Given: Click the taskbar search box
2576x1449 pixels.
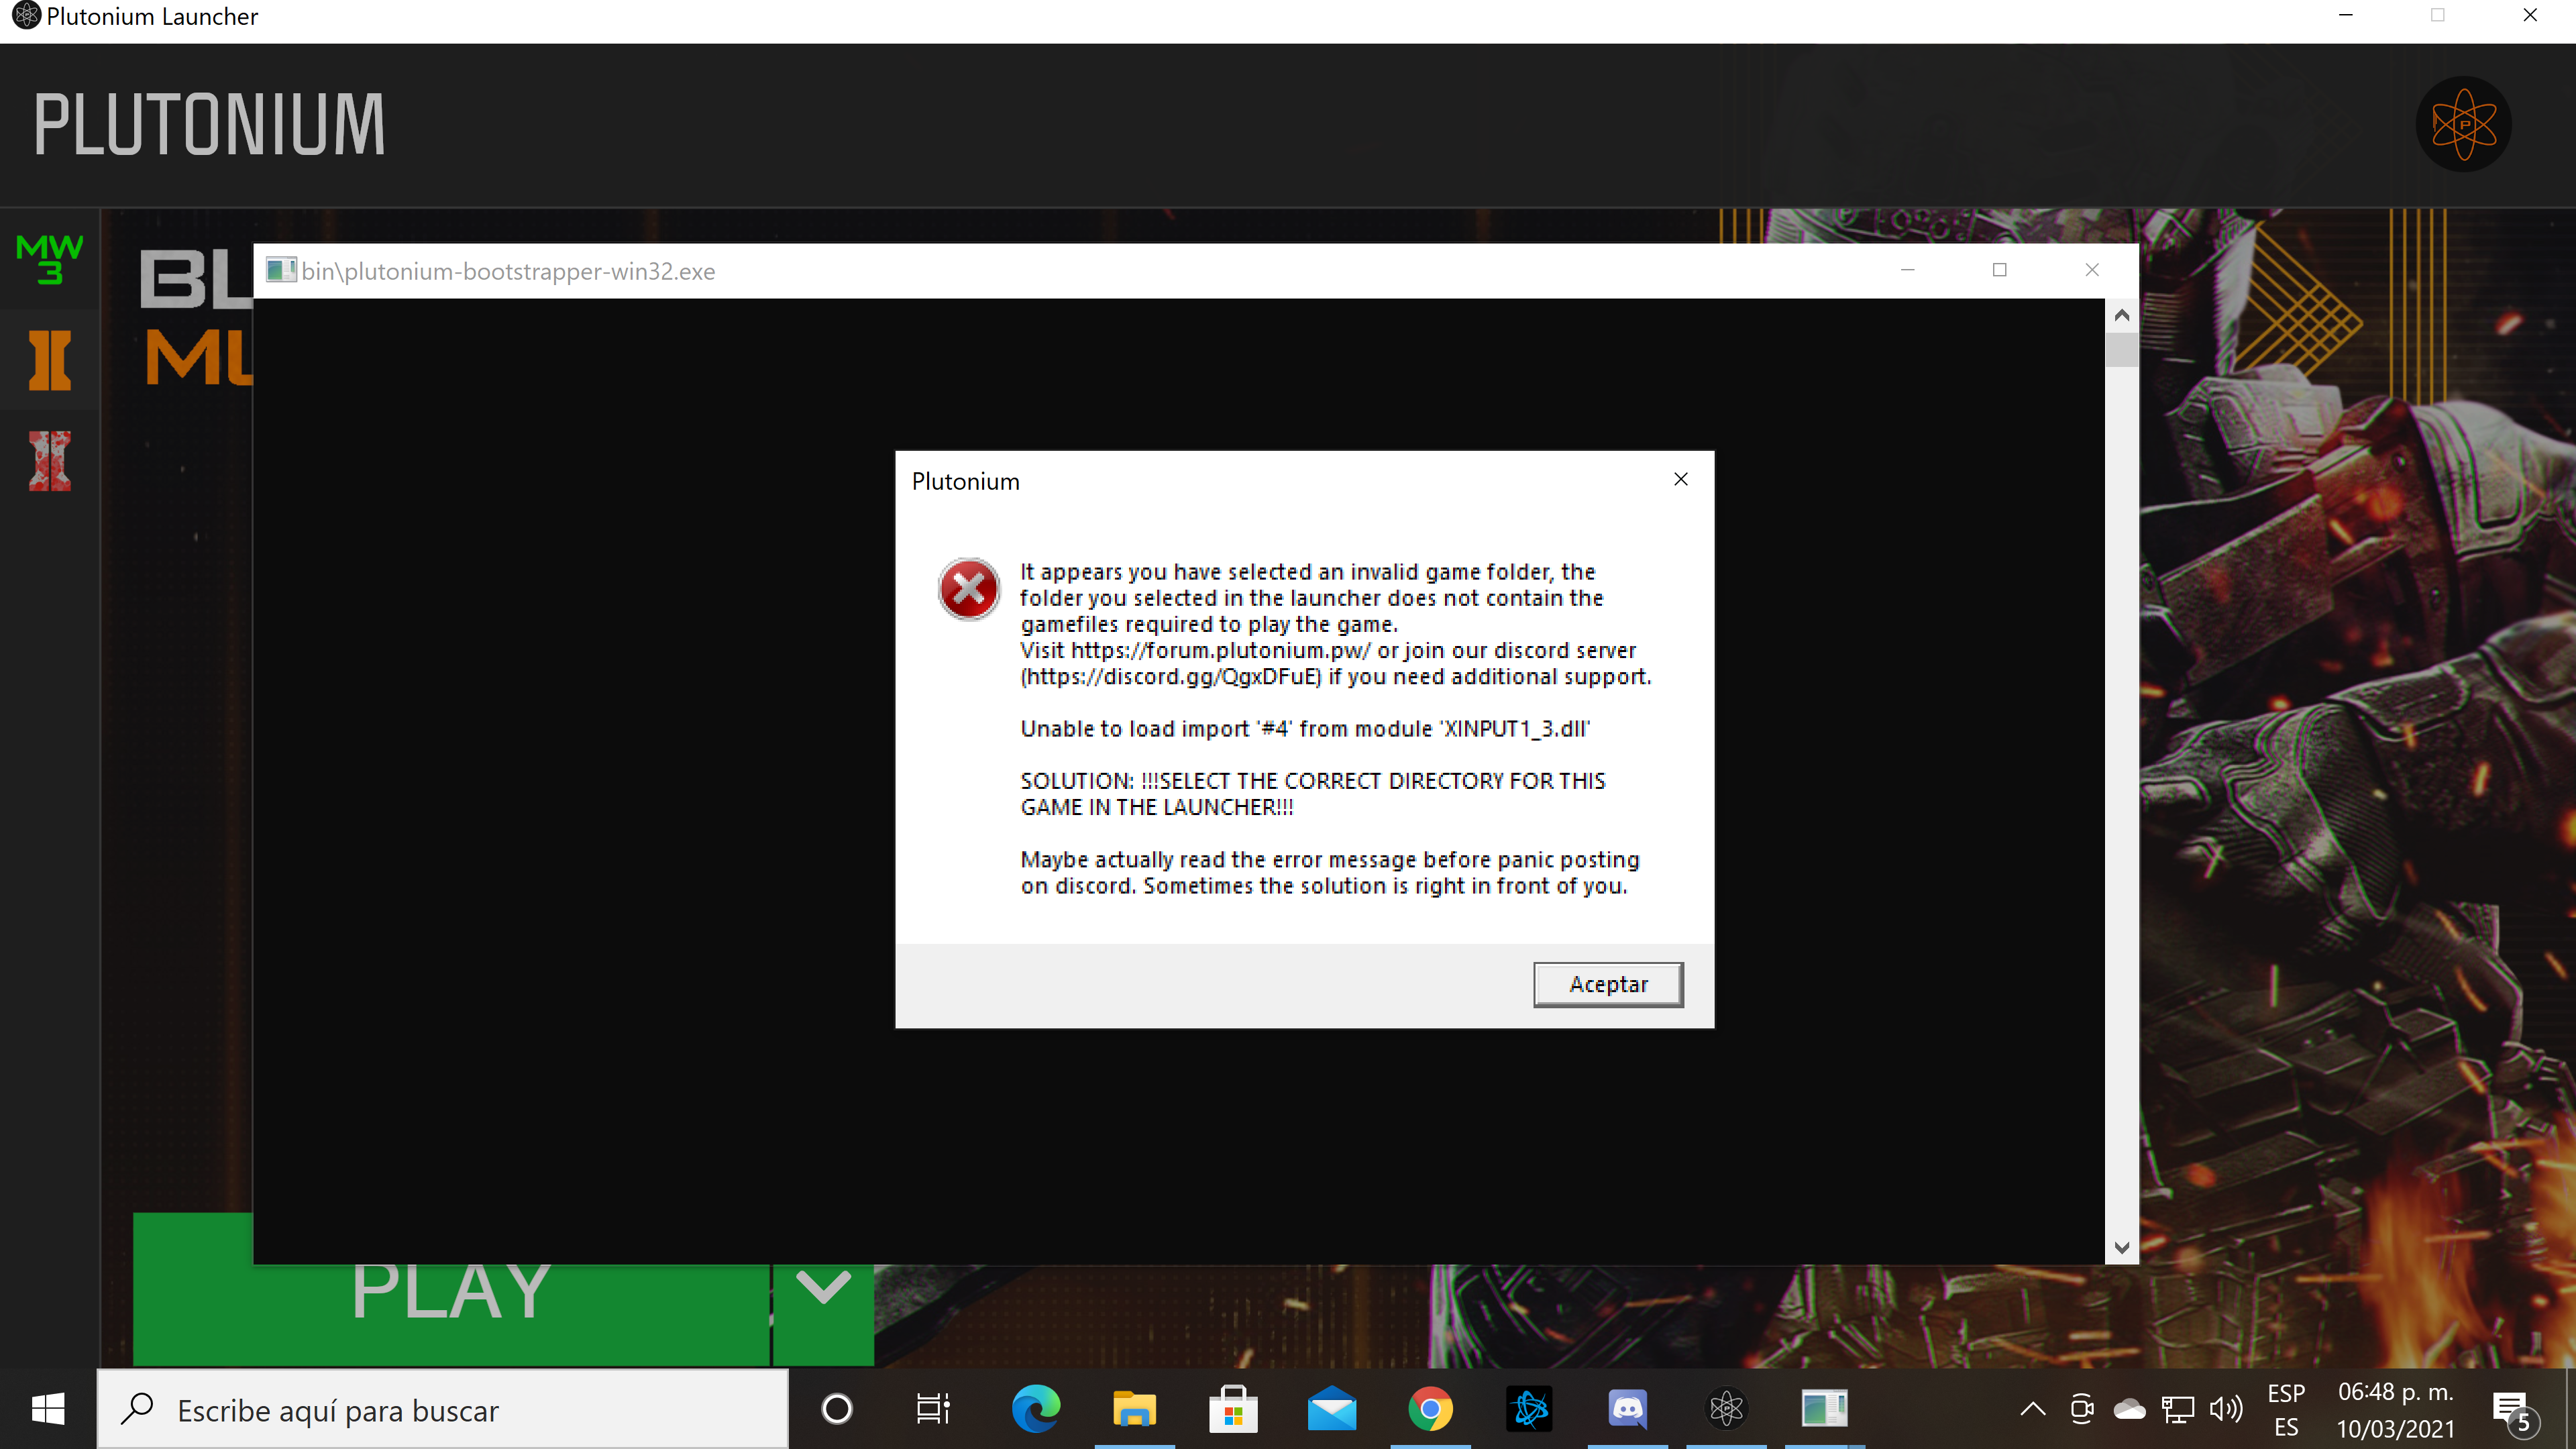Looking at the screenshot, I should (443, 1409).
